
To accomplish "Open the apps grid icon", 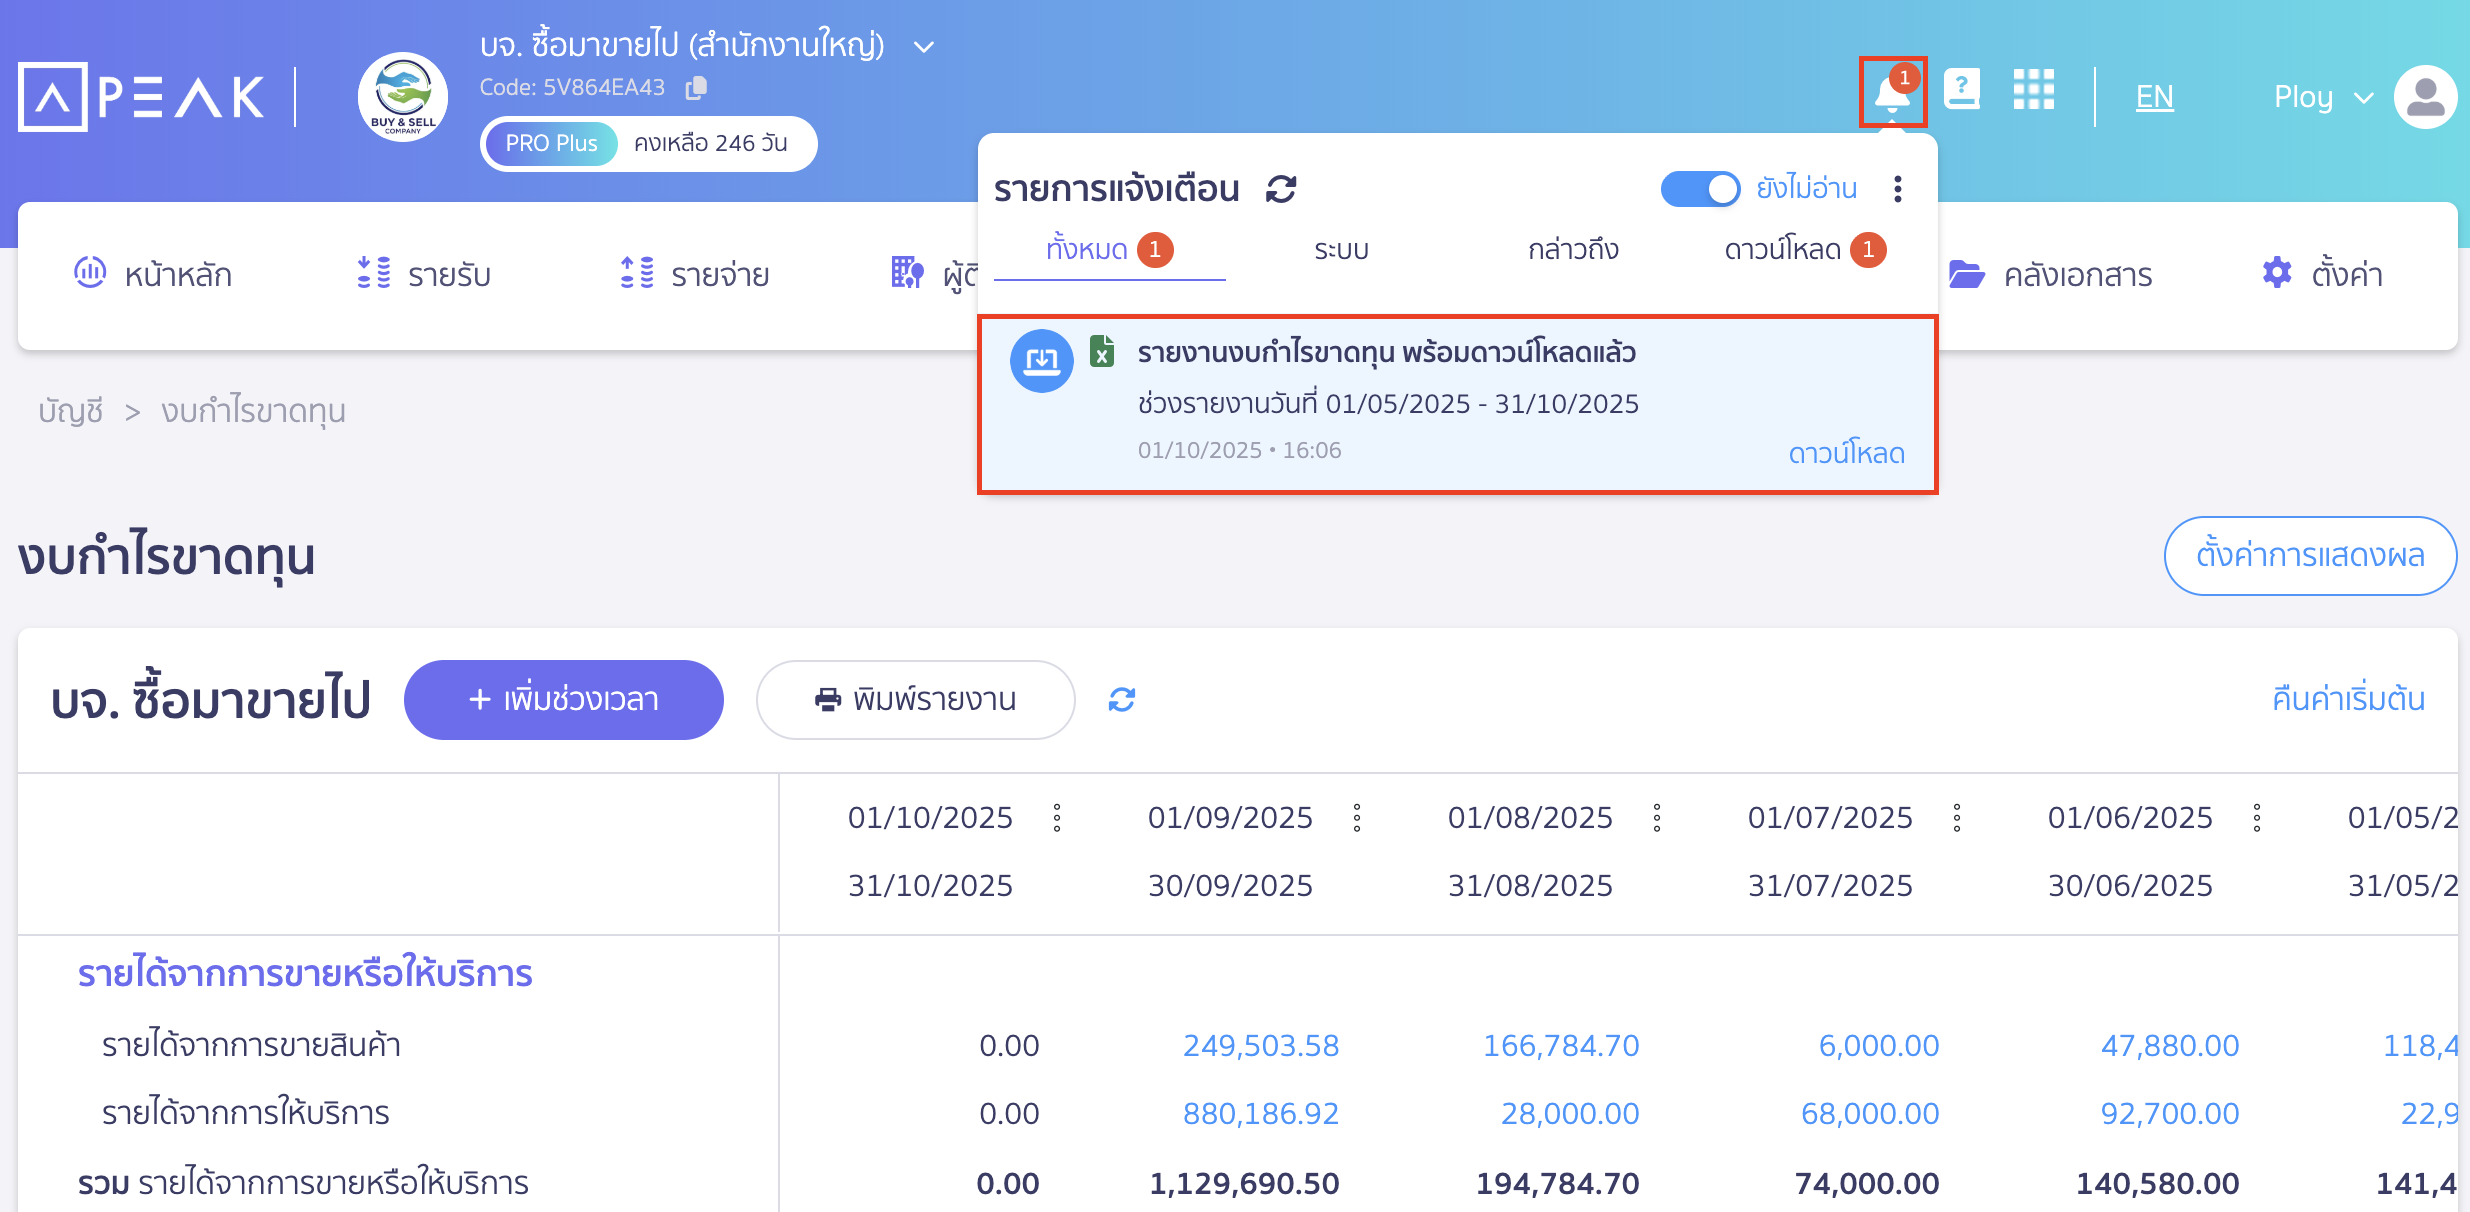I will click(x=2033, y=90).
